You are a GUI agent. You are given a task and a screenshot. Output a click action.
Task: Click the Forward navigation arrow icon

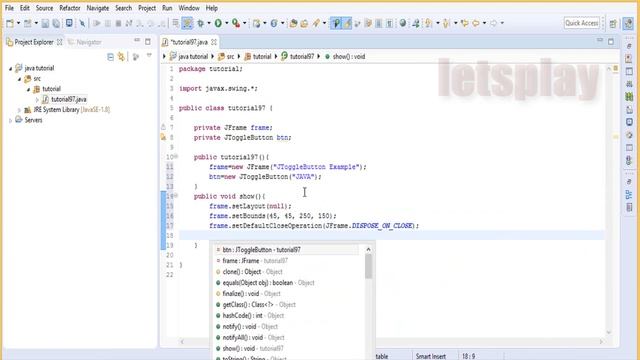(493, 23)
